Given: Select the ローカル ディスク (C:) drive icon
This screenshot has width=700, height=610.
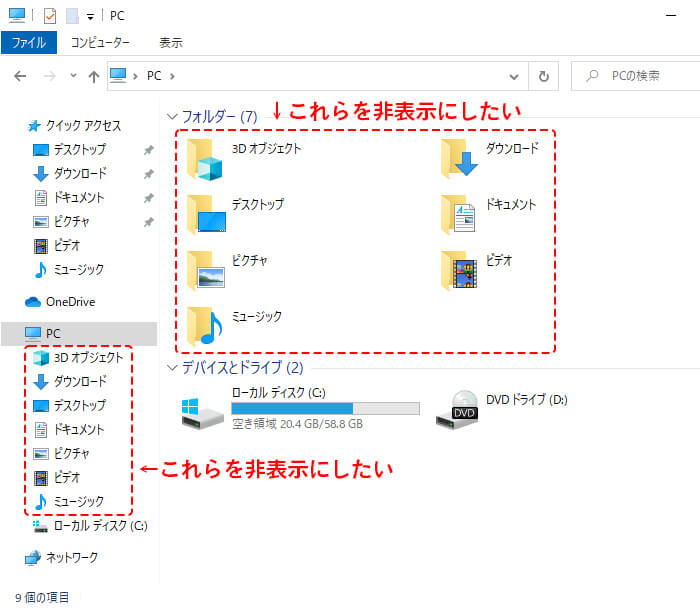Looking at the screenshot, I should pyautogui.click(x=202, y=414).
